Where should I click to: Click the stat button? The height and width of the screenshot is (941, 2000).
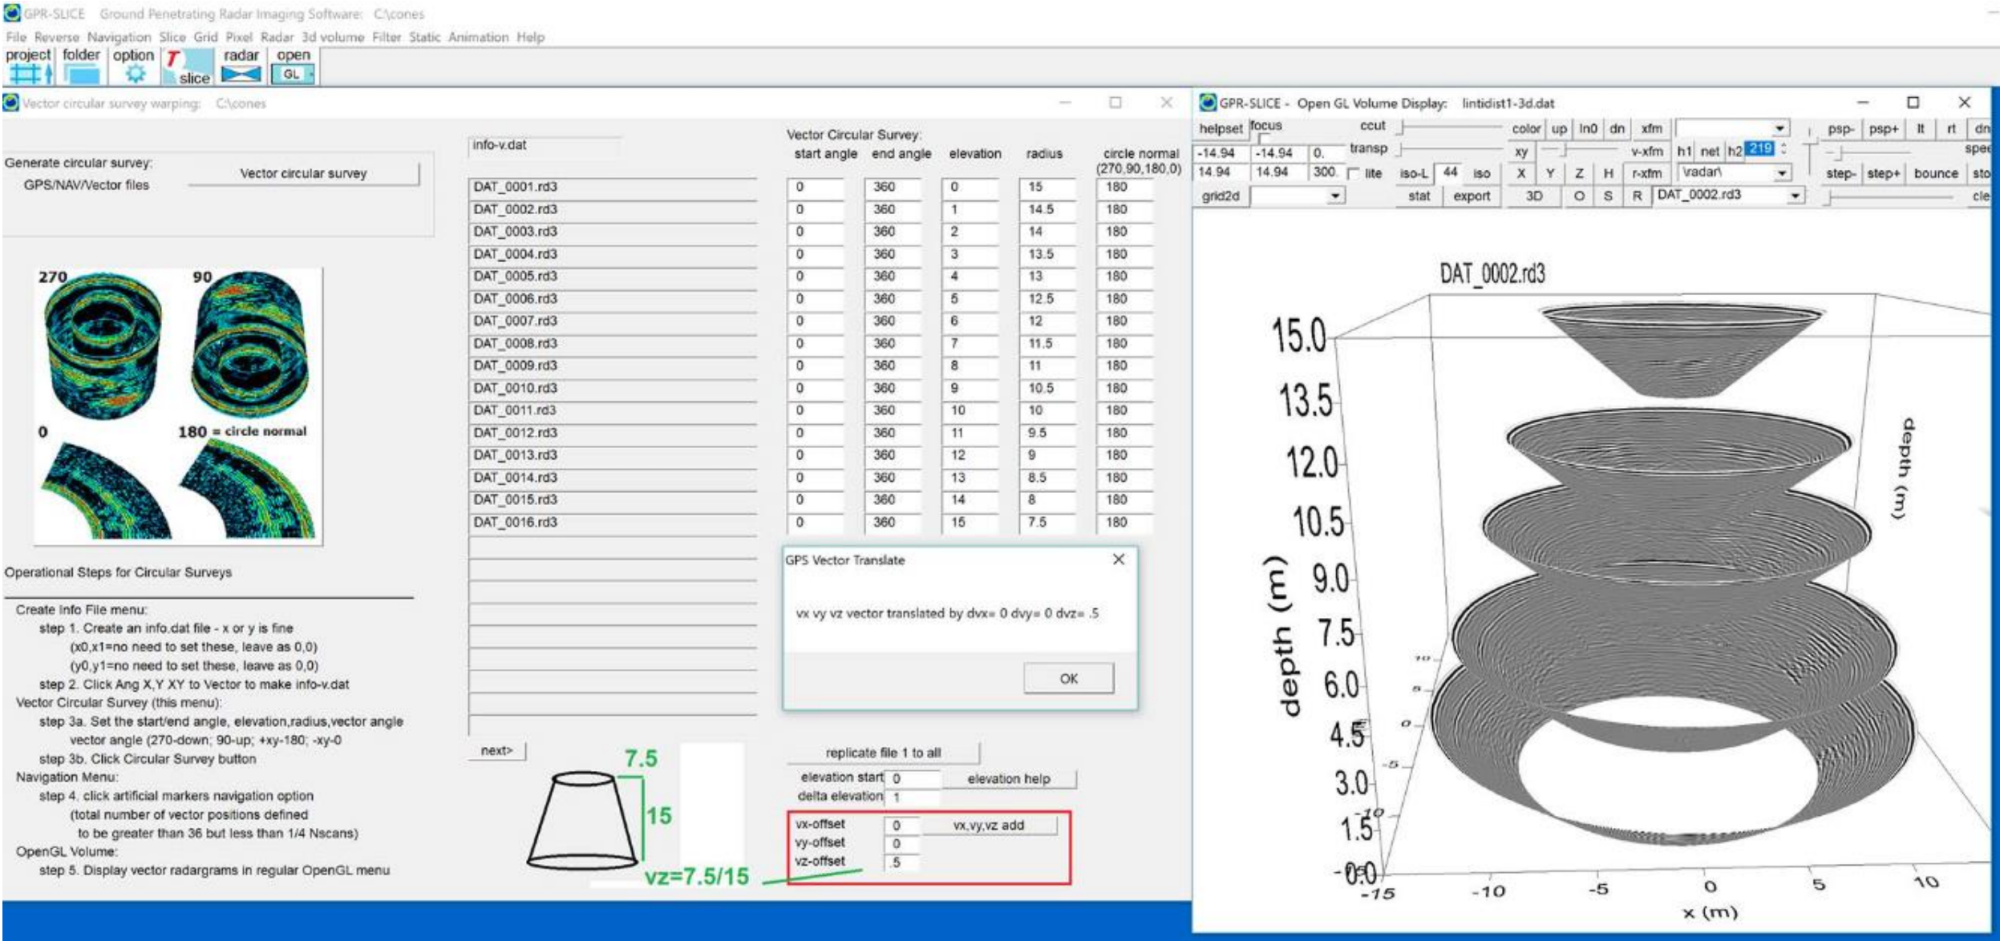[x=1418, y=196]
